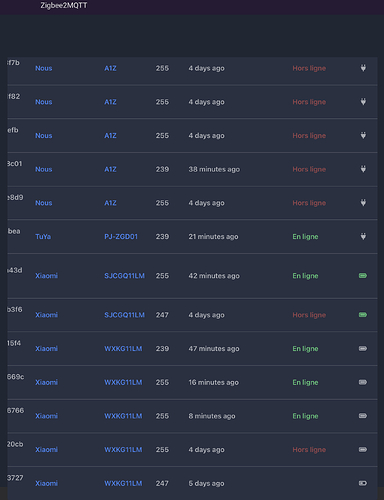Open A1Z model link in 3c01 row
The height and width of the screenshot is (500, 384).
pyautogui.click(x=110, y=169)
